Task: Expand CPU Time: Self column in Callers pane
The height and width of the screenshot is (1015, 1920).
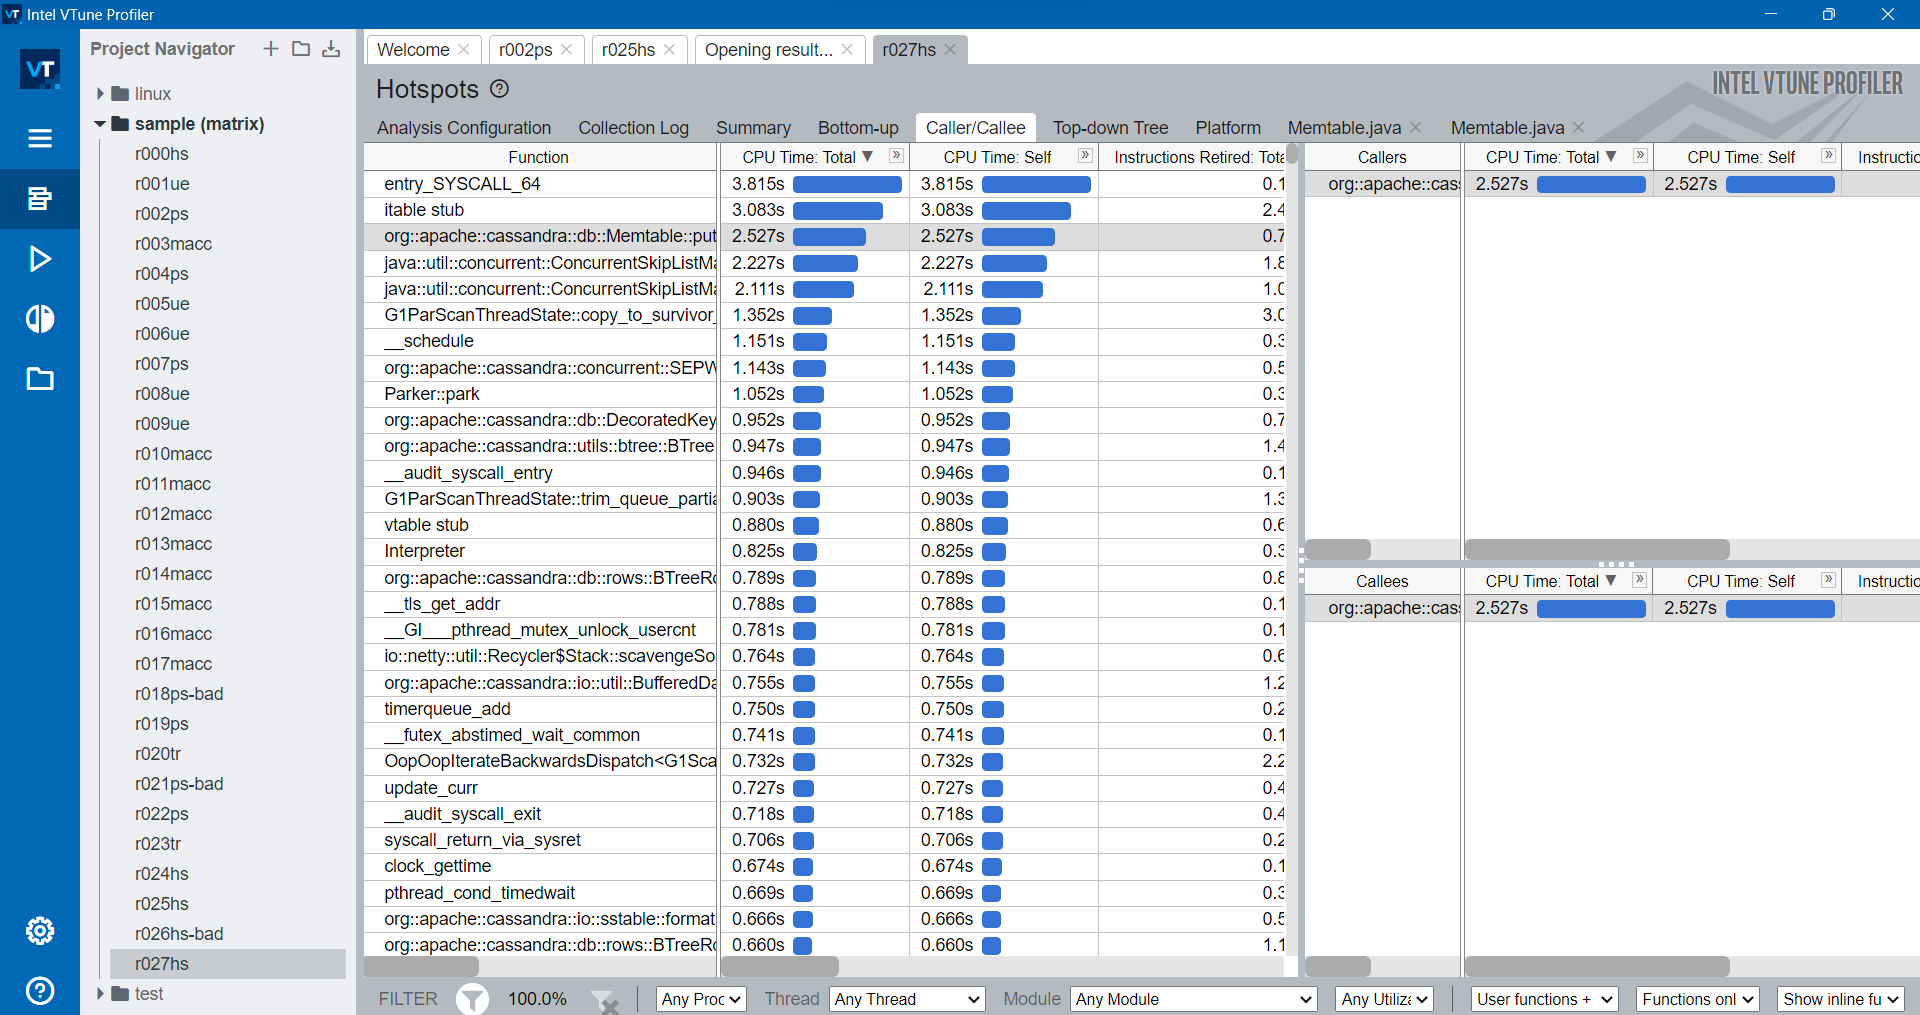Action: (1828, 156)
